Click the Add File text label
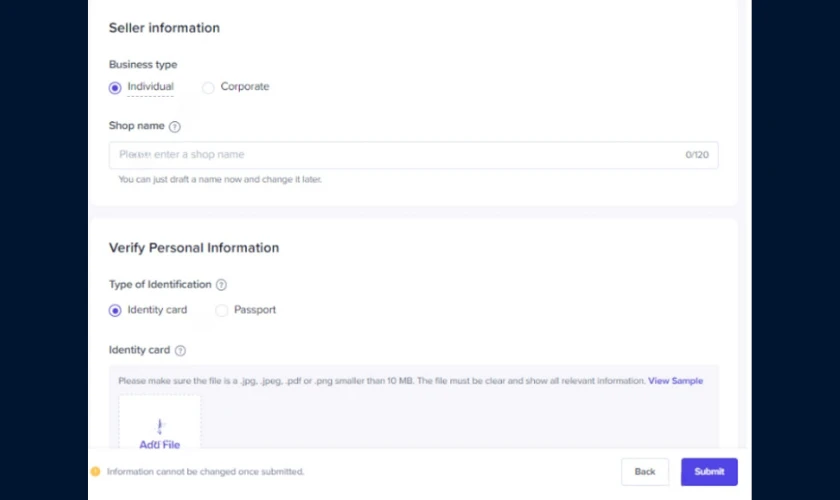Image resolution: width=840 pixels, height=500 pixels. click(160, 444)
